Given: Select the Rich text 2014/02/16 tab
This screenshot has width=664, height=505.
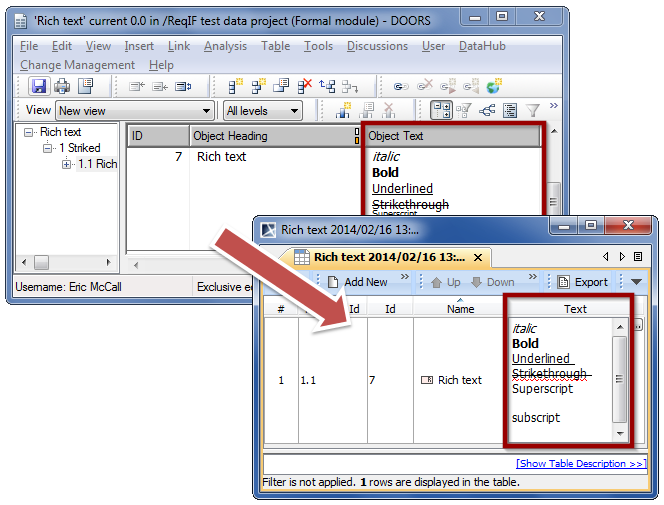Looking at the screenshot, I should coord(389,257).
